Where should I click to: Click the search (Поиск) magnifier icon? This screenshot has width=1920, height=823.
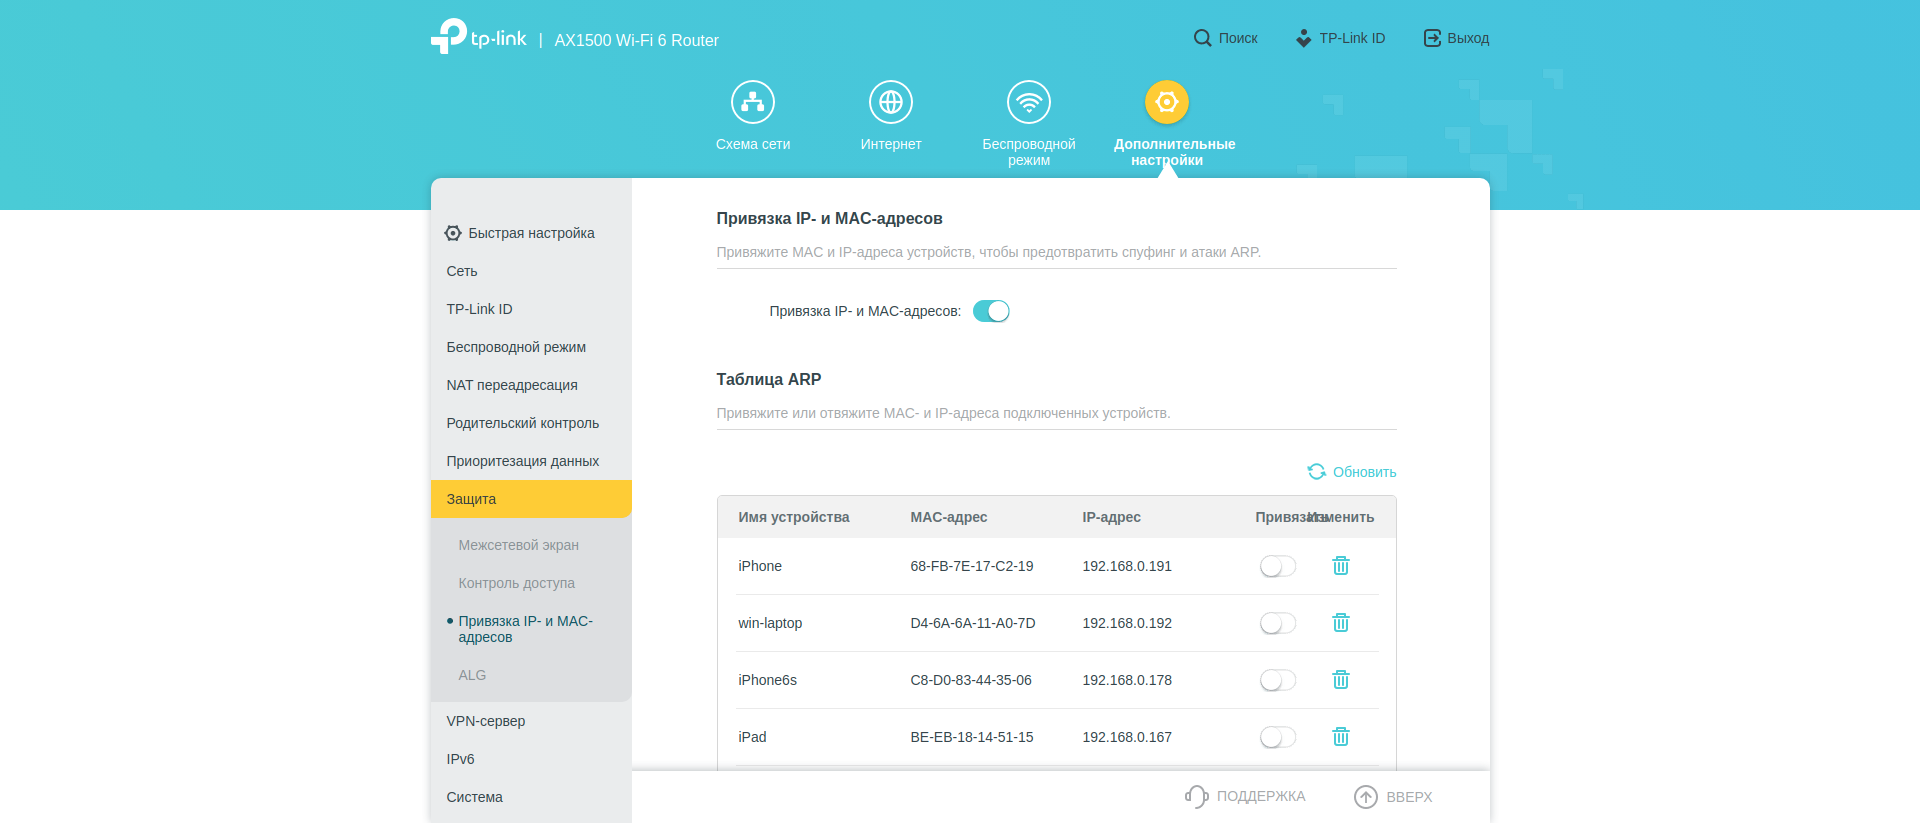click(1202, 38)
